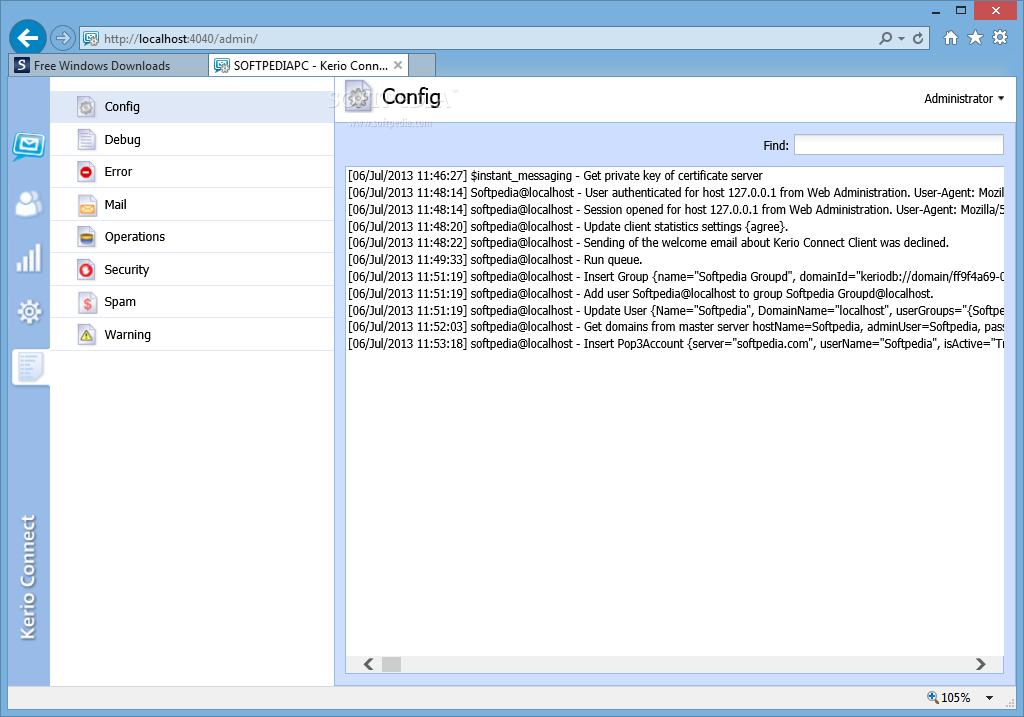Click the log scrollbar right arrow

(980, 664)
